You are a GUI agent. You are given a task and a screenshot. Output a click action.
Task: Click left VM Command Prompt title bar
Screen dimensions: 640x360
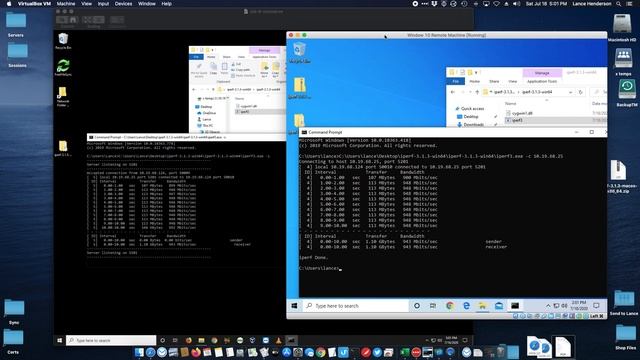pyautogui.click(x=186, y=138)
